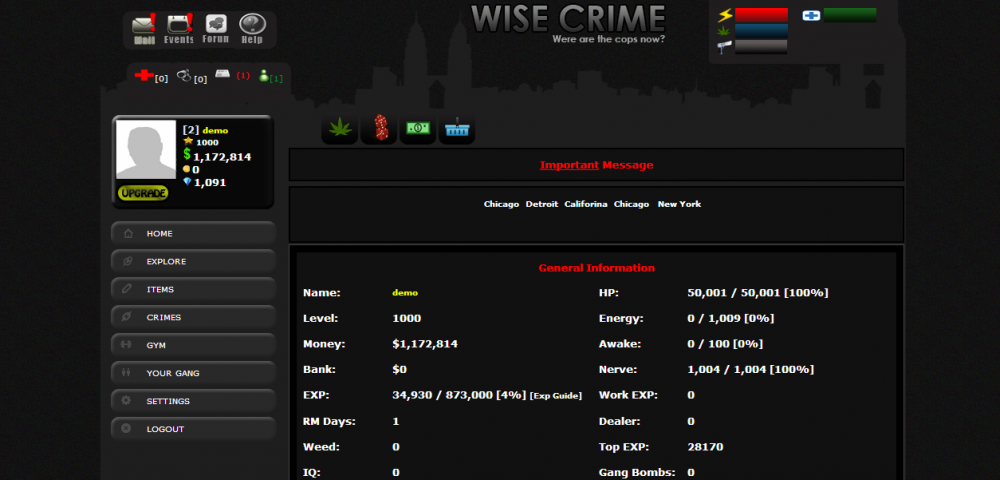Go to the Forum icon
1000x480 pixels.
pyautogui.click(x=216, y=28)
